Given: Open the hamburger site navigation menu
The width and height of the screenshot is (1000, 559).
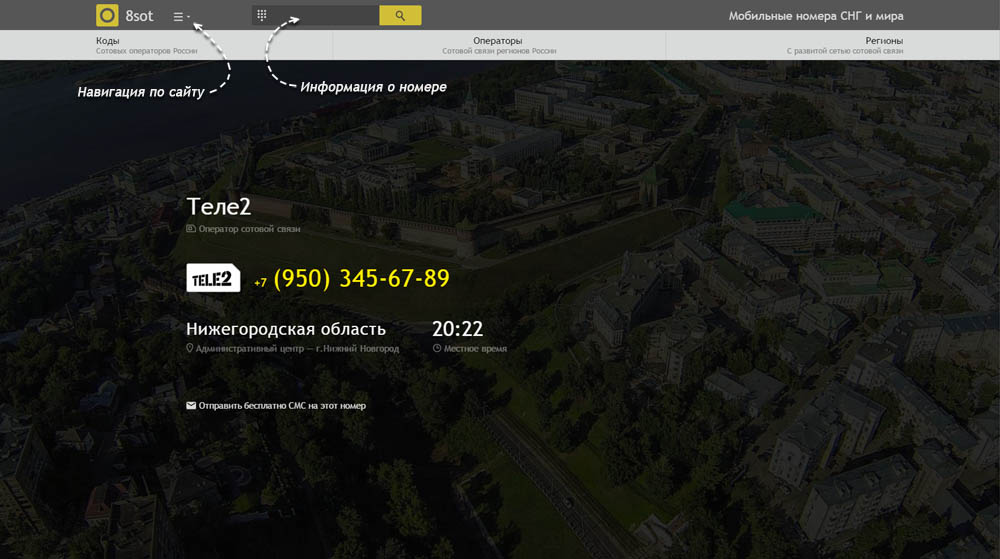Looking at the screenshot, I should (181, 17).
